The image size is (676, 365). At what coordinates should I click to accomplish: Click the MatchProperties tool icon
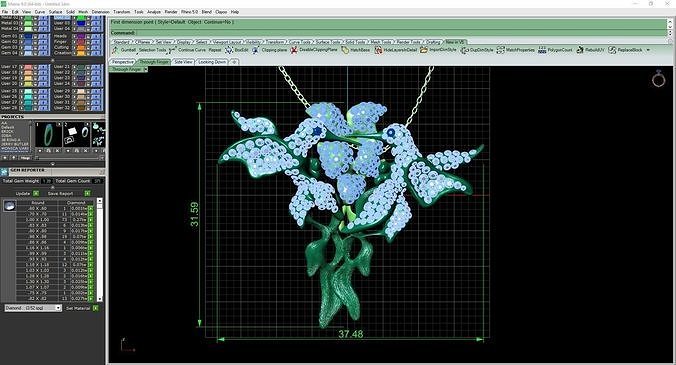501,50
